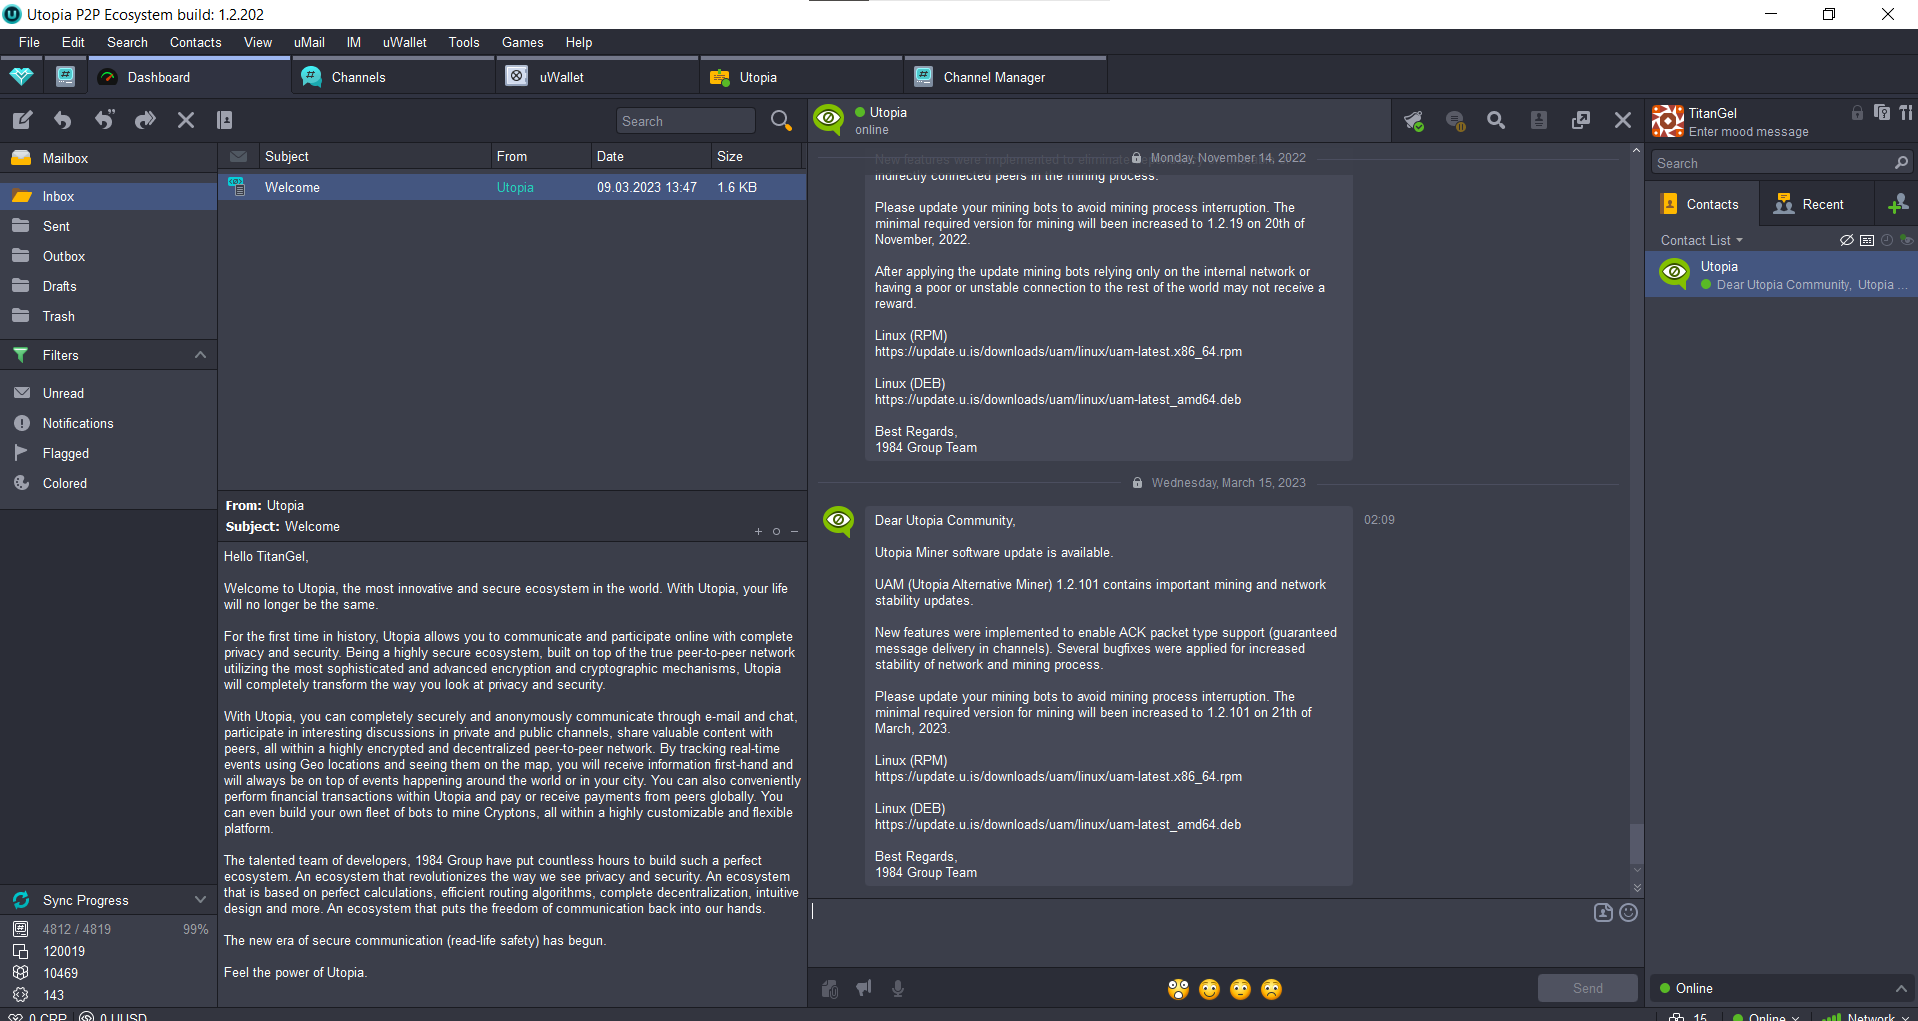Open the Linux RPM download link from March 2023
The height and width of the screenshot is (1021, 1918).
[x=1058, y=777]
